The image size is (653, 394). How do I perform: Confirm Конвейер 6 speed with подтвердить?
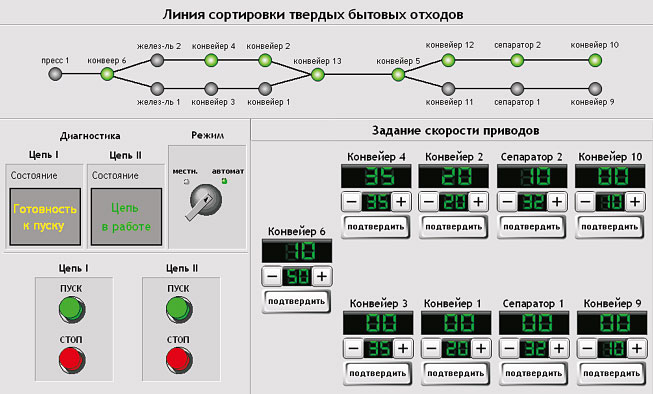click(296, 301)
